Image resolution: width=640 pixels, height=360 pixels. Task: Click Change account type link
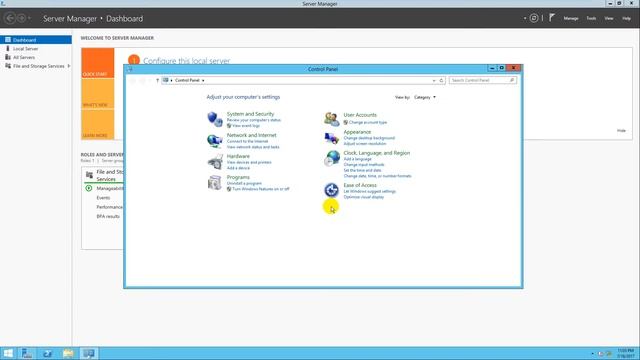tap(368, 122)
